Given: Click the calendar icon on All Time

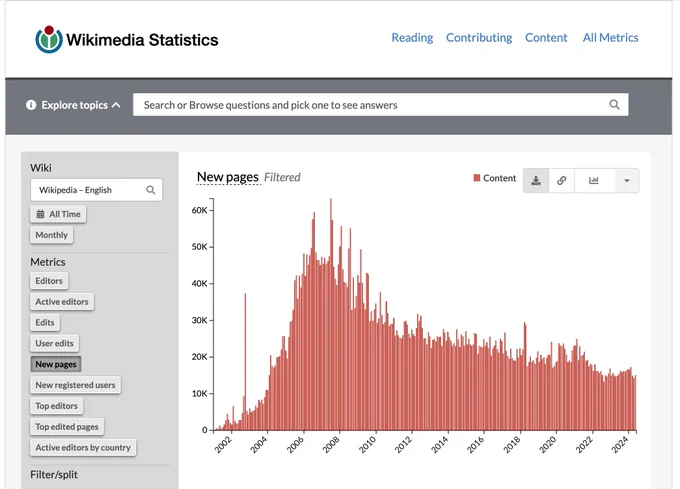Looking at the screenshot, I should click(x=40, y=214).
